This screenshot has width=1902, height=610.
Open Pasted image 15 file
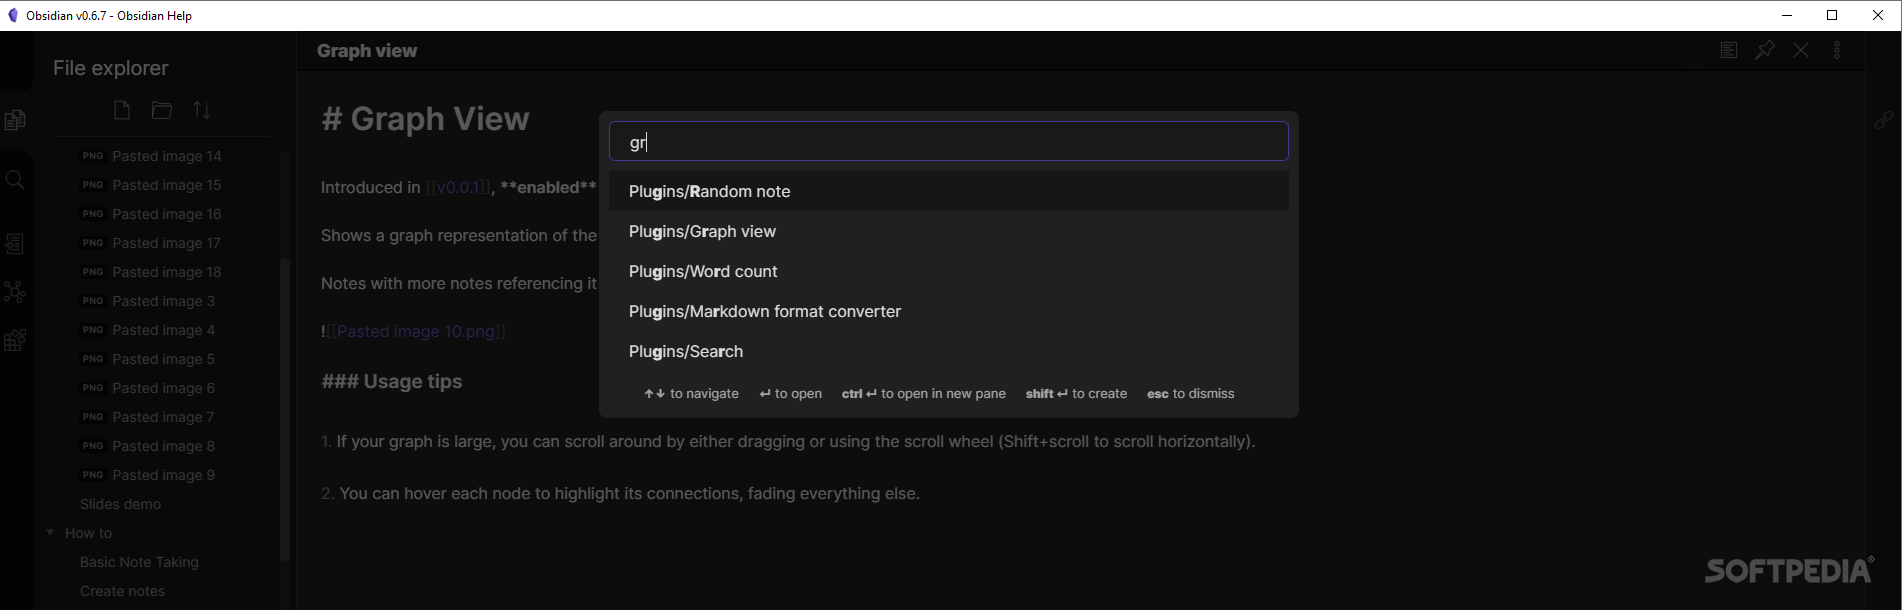(x=166, y=185)
